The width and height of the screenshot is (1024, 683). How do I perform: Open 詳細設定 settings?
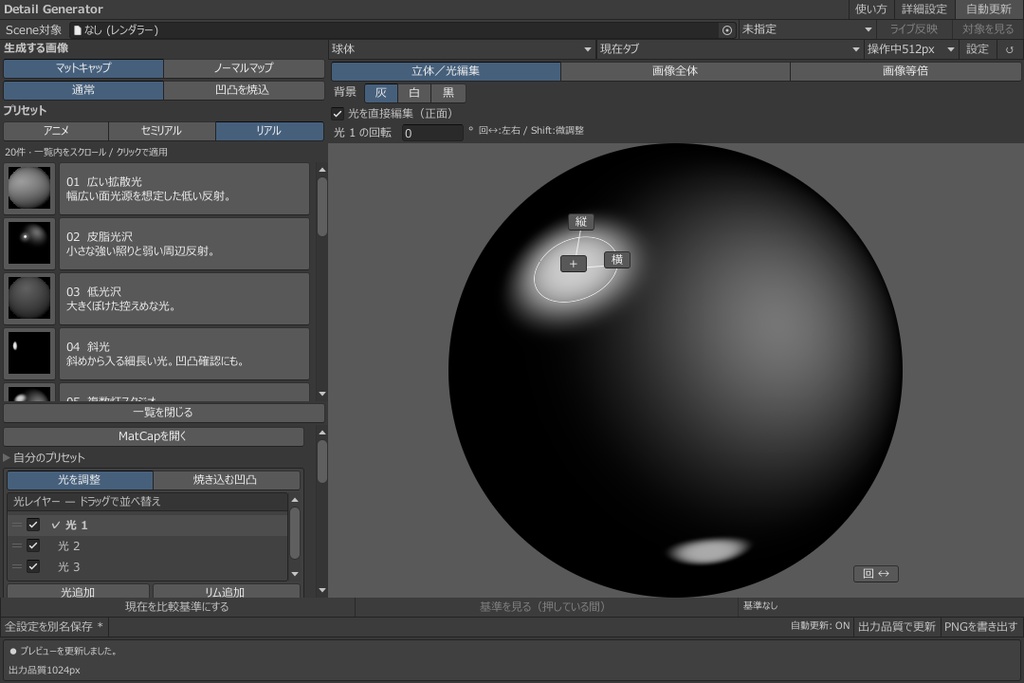[924, 9]
